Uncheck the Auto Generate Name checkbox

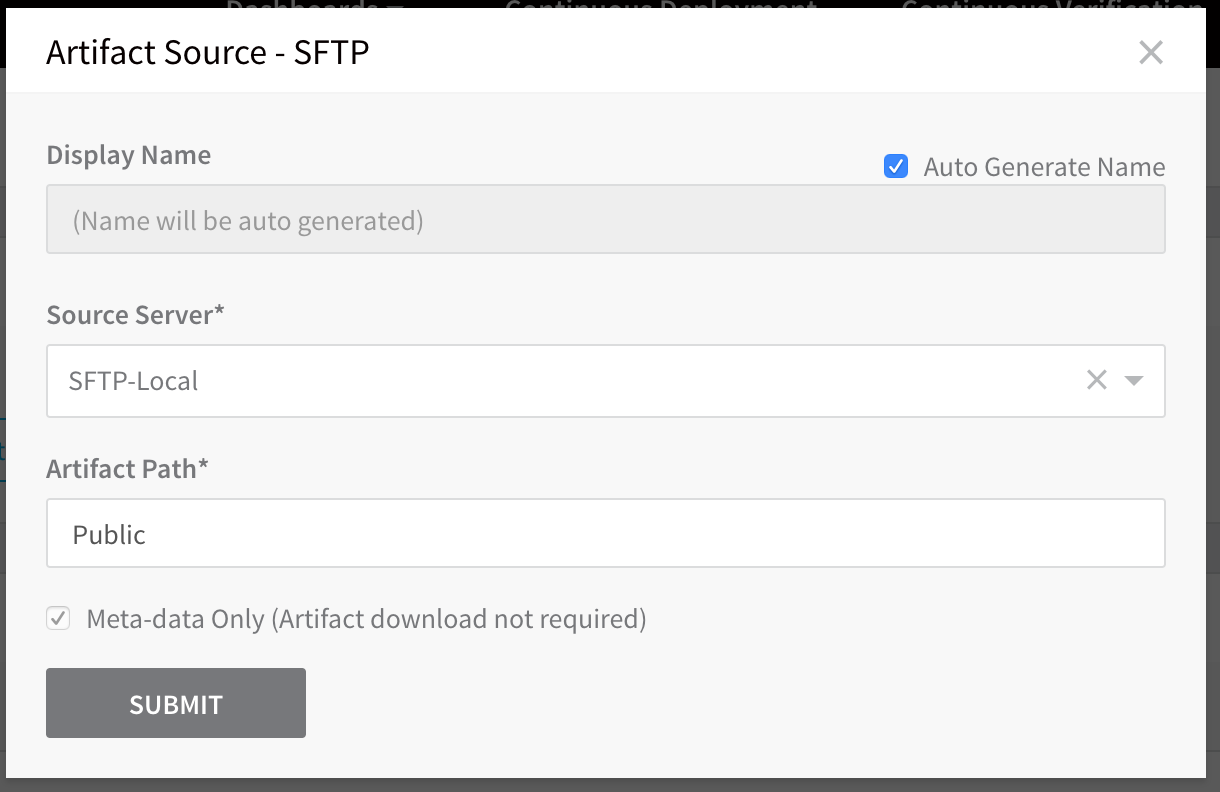896,166
